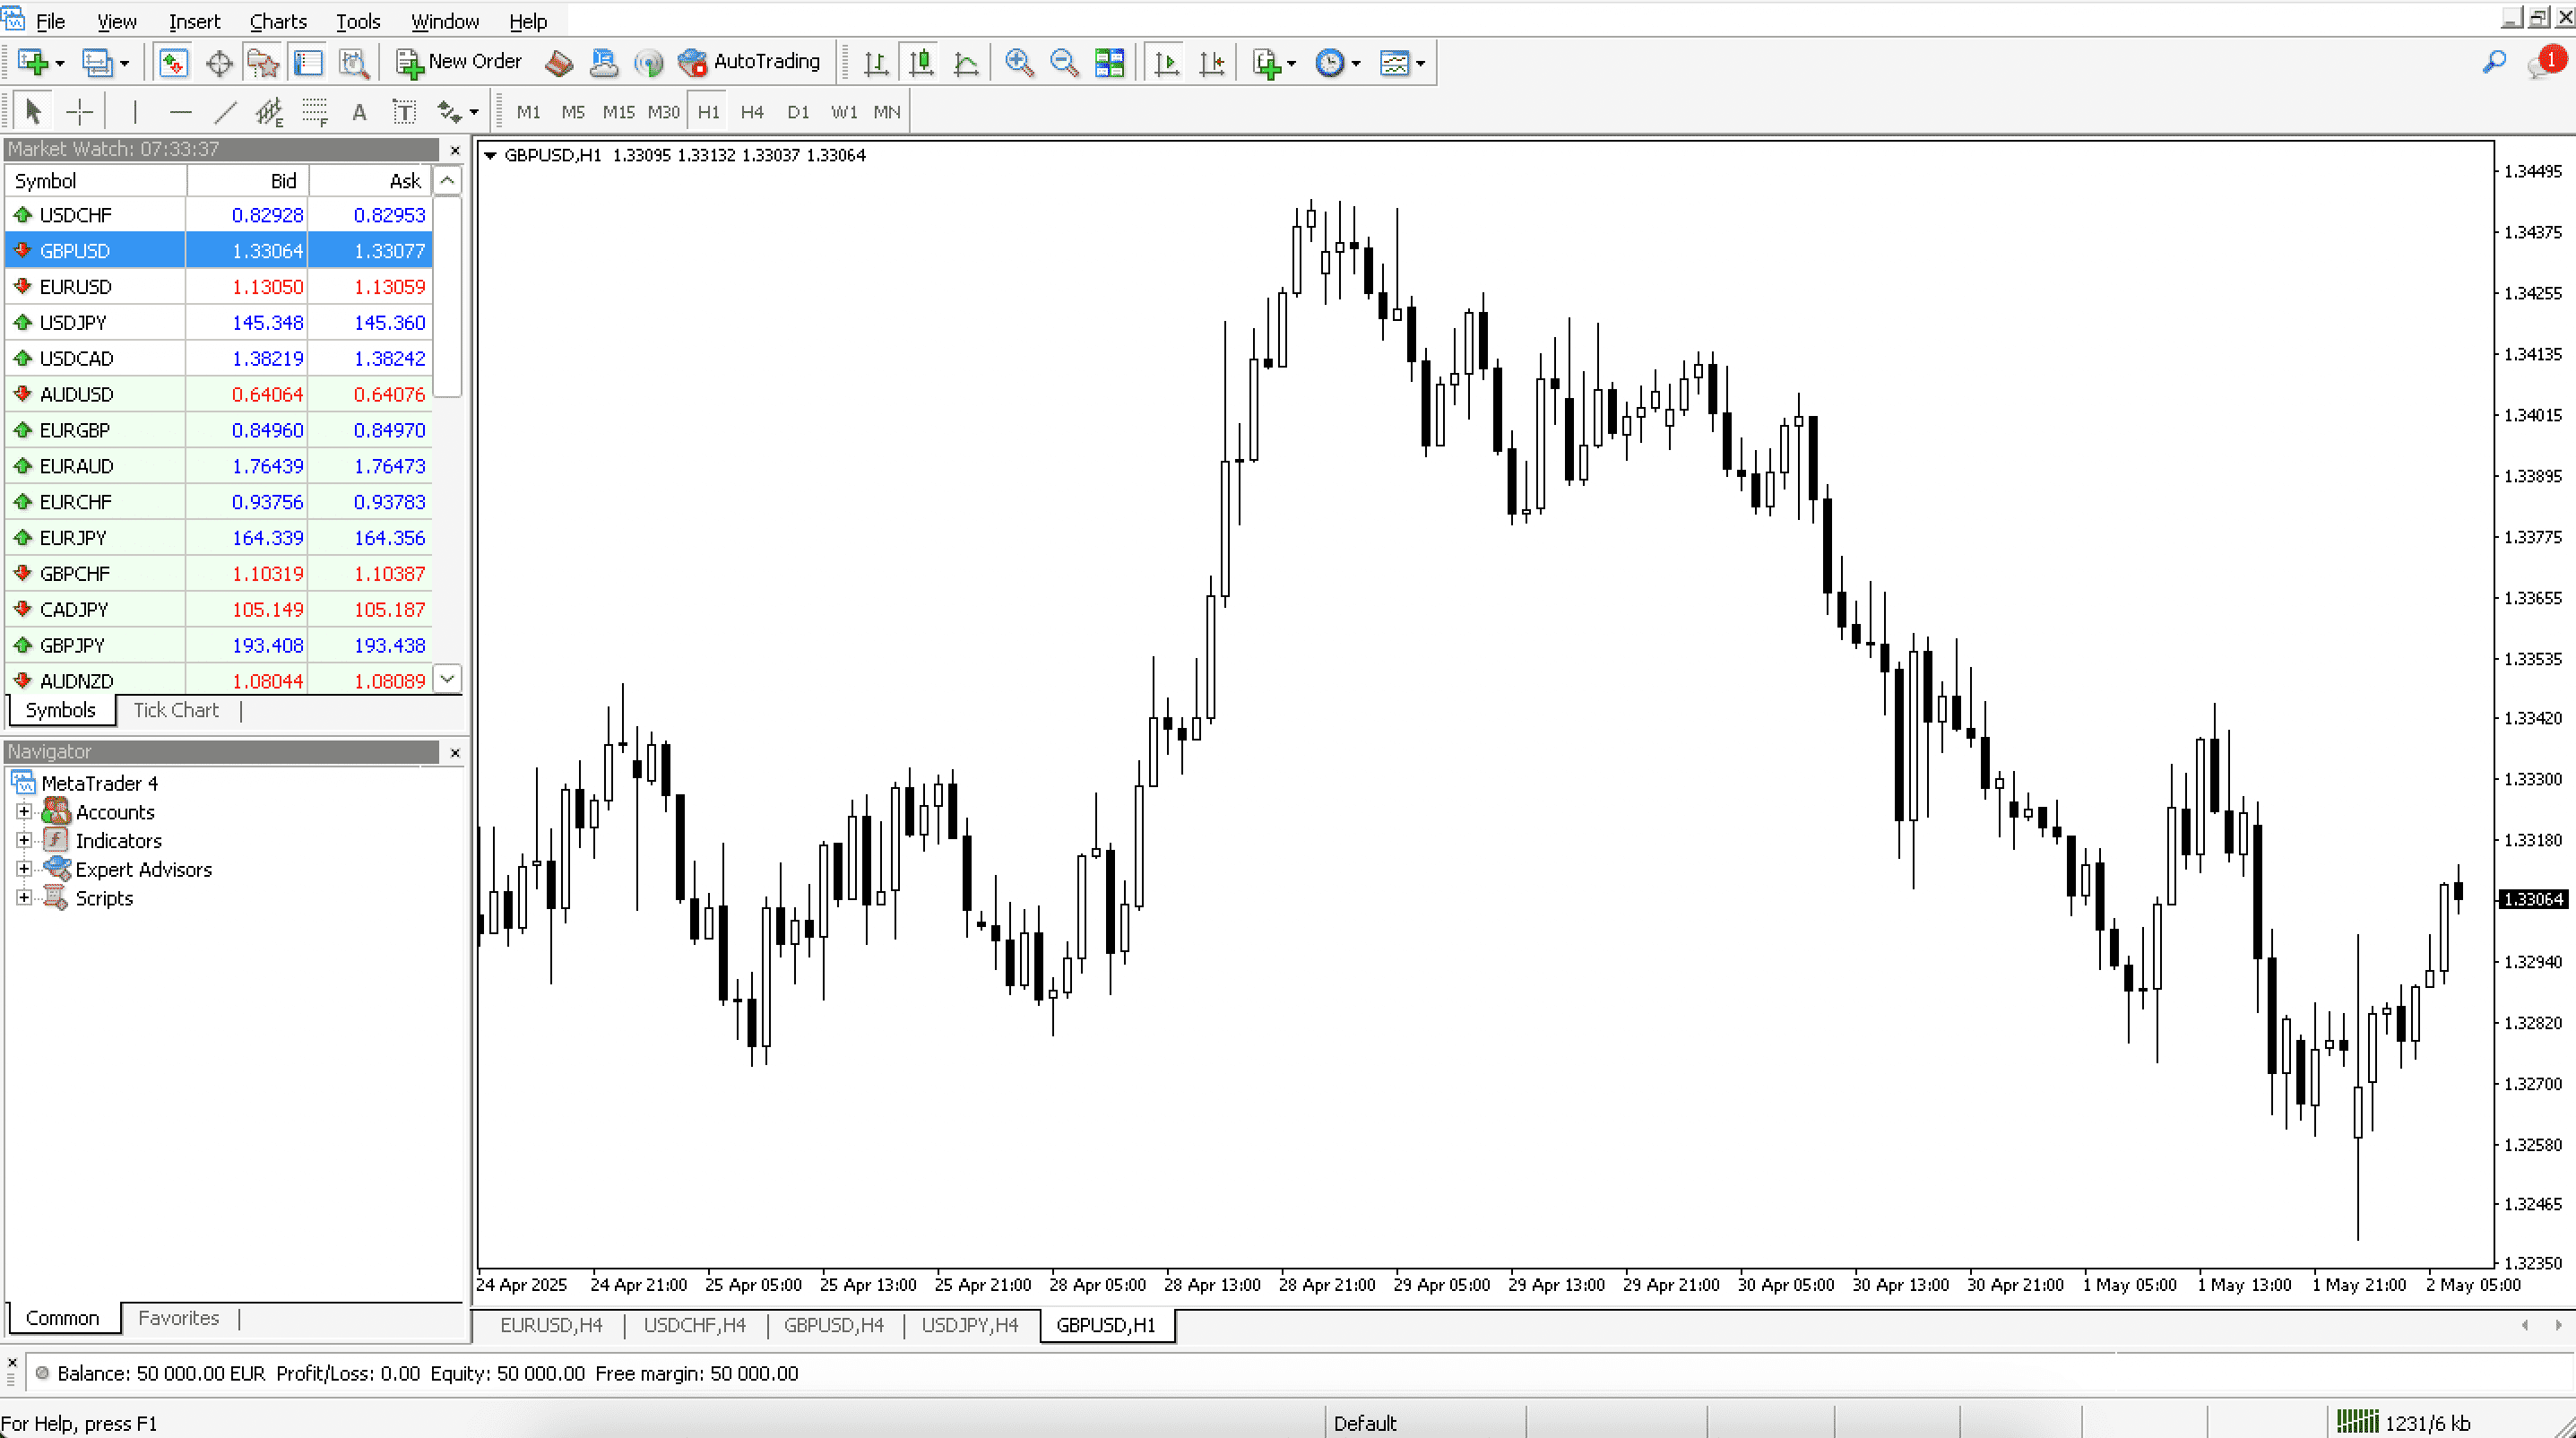
Task: Set timeframe to M1
Action: pos(528,112)
